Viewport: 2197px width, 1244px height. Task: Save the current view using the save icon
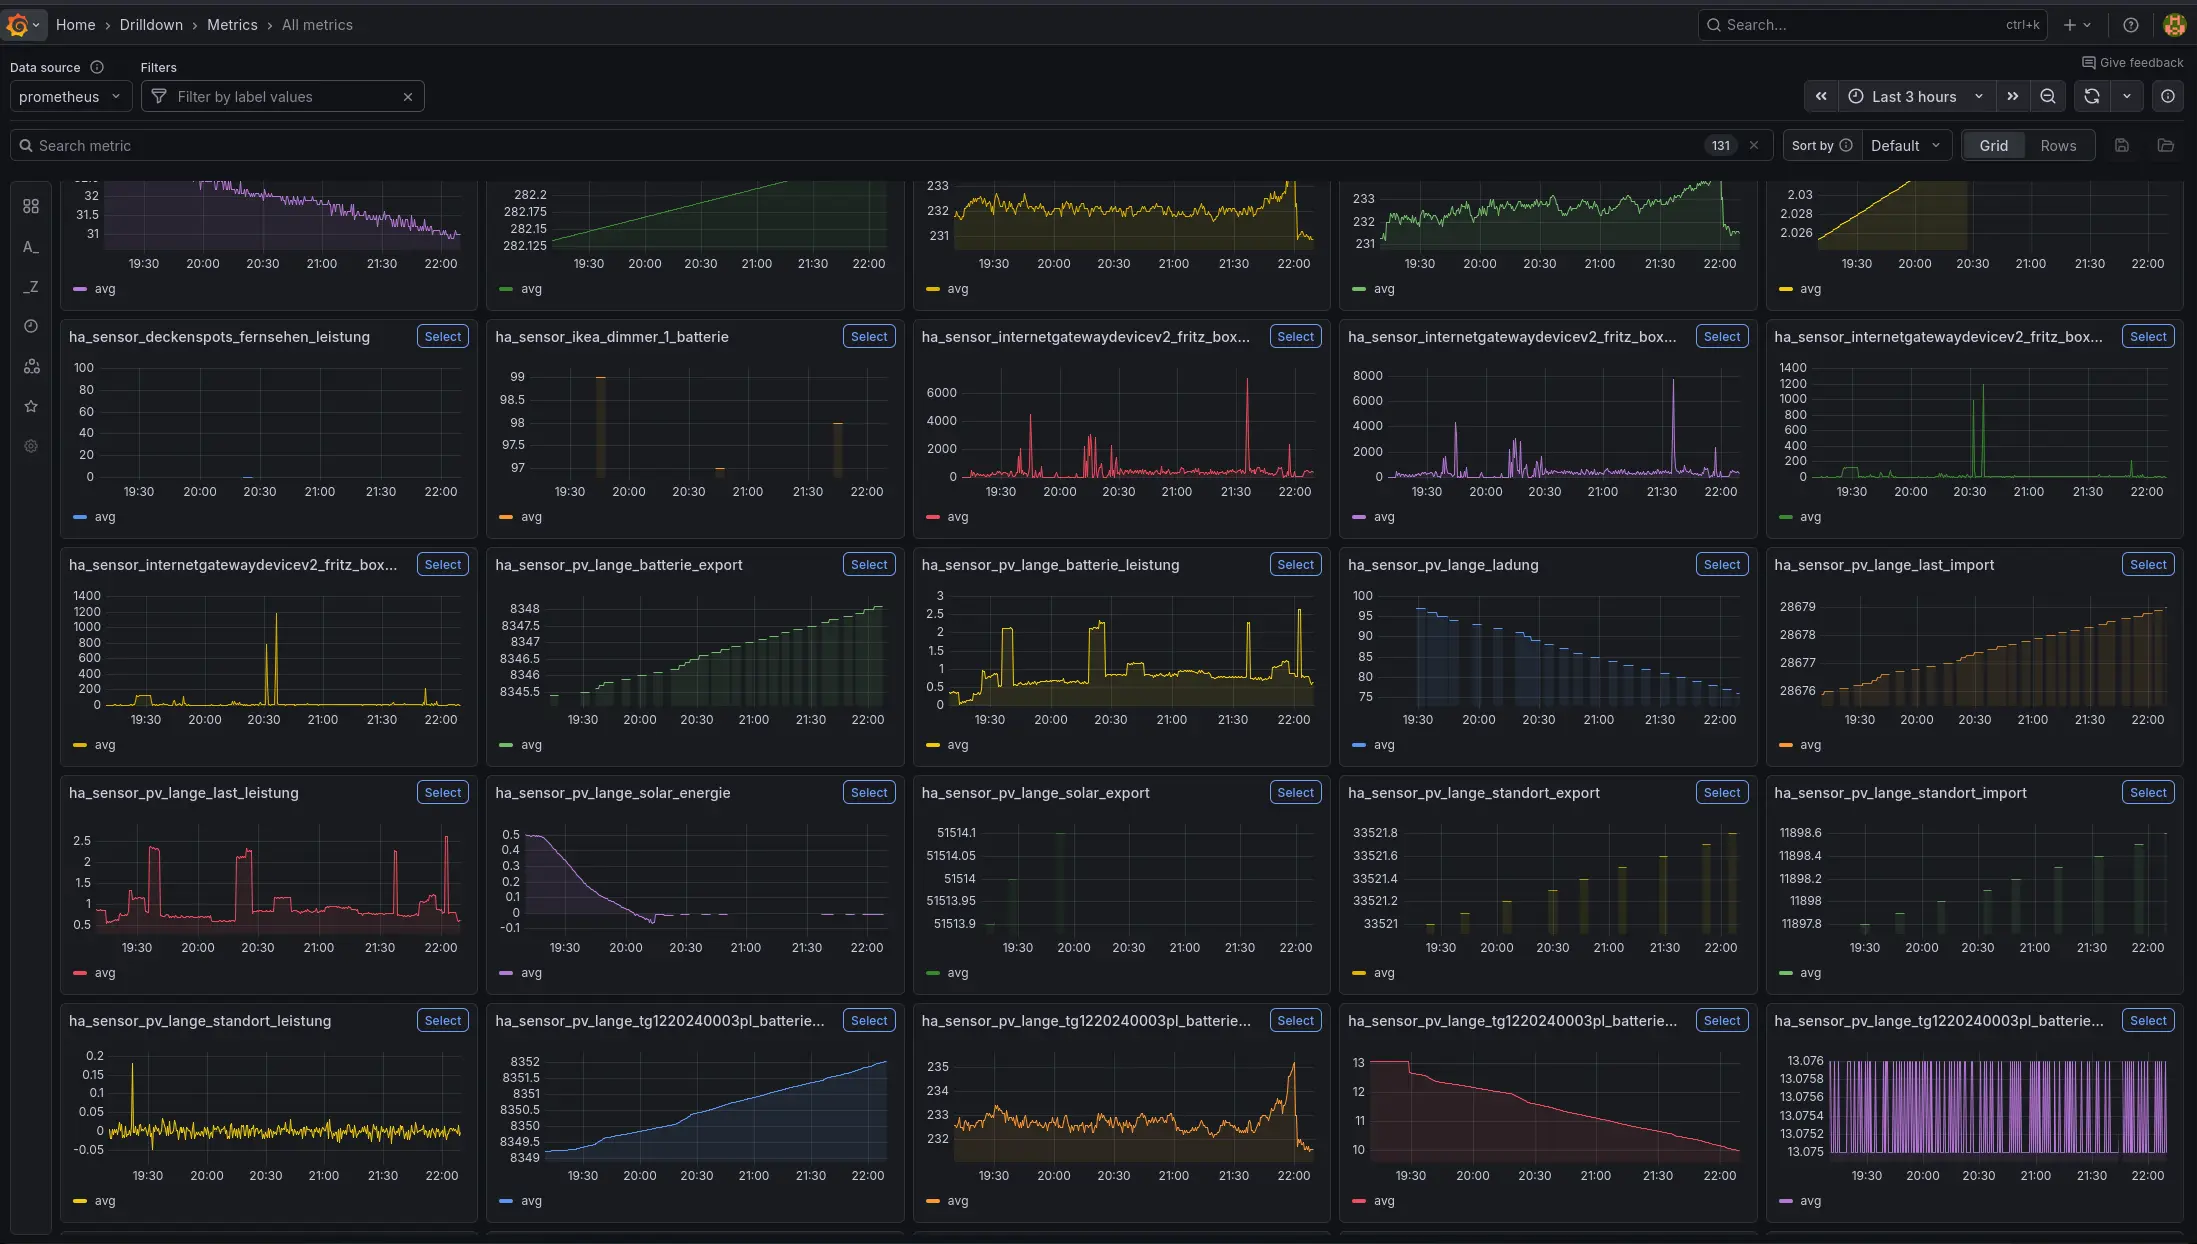[2121, 145]
